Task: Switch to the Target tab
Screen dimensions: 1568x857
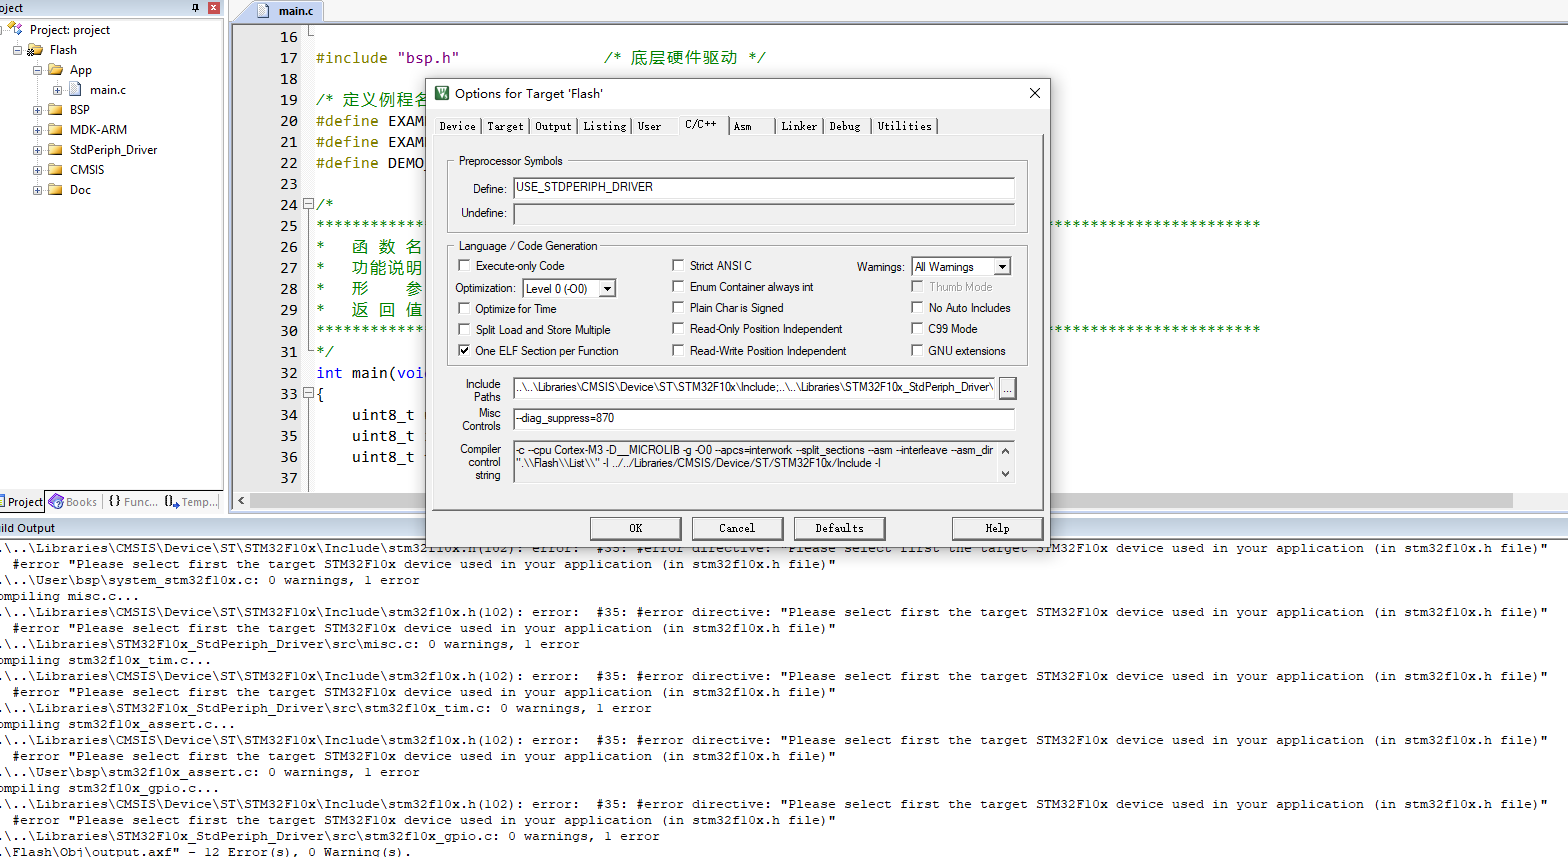Action: [505, 126]
